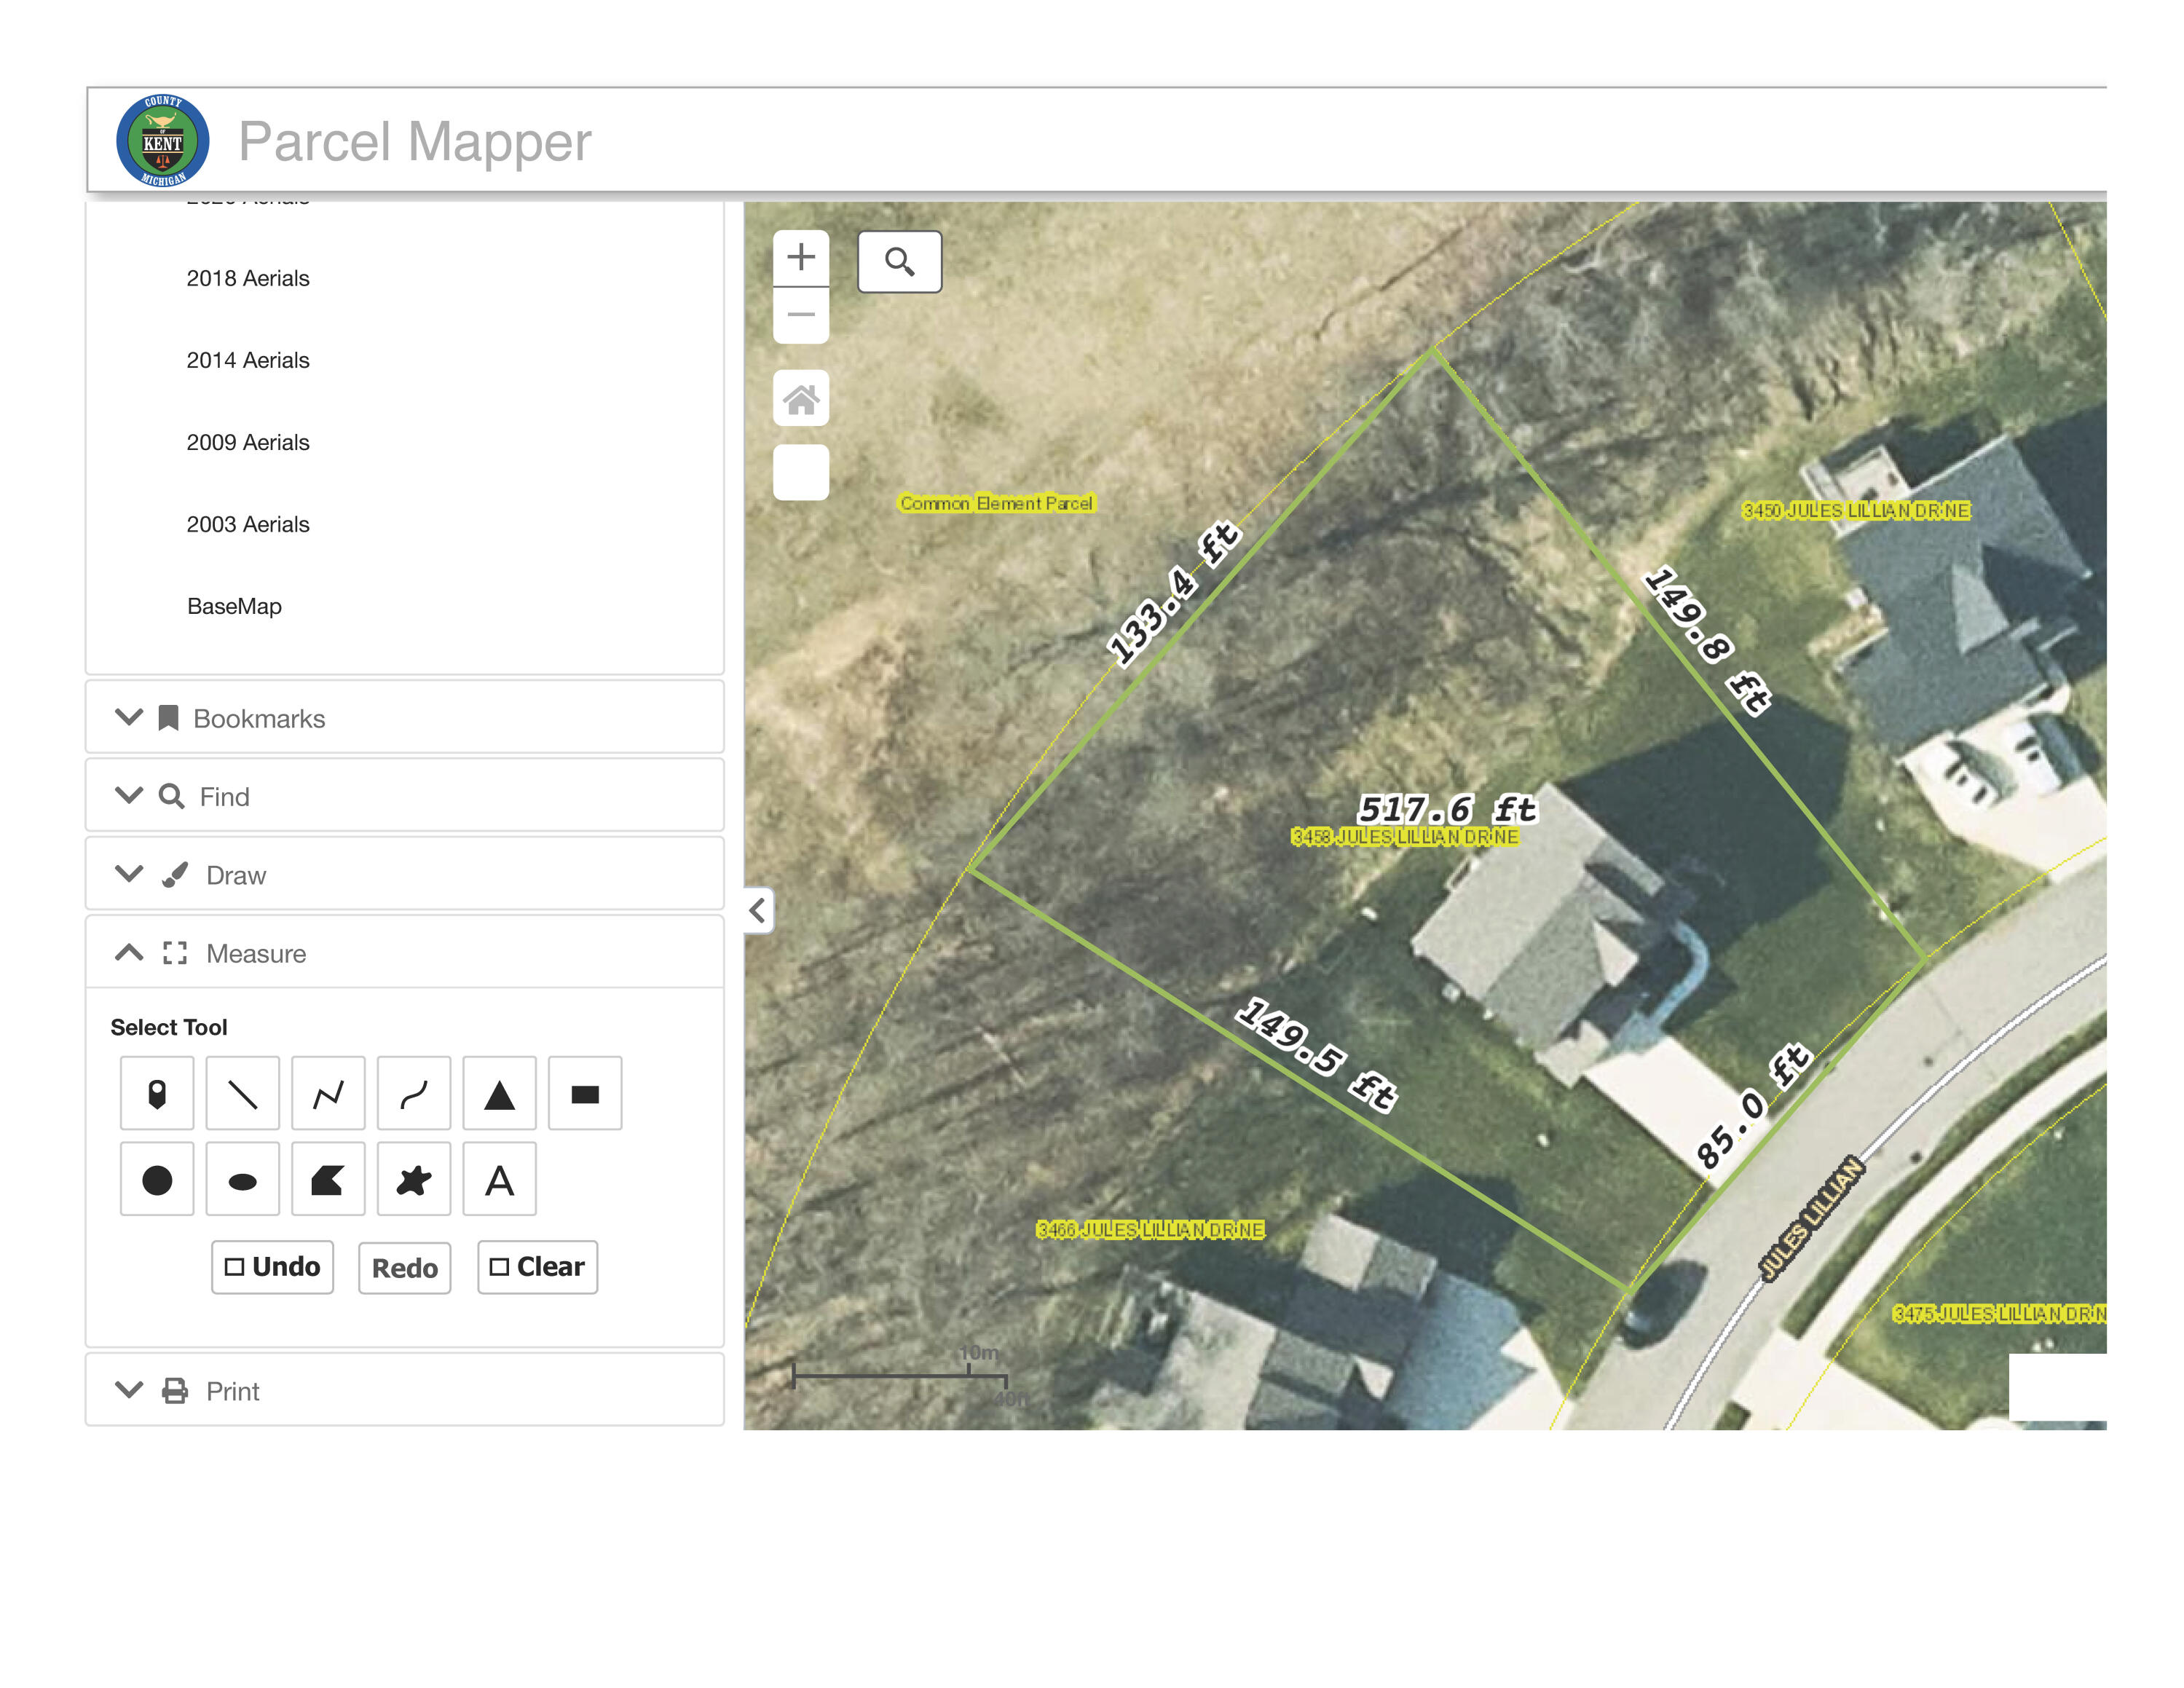
Task: Clear all measurements
Action: click(x=537, y=1267)
